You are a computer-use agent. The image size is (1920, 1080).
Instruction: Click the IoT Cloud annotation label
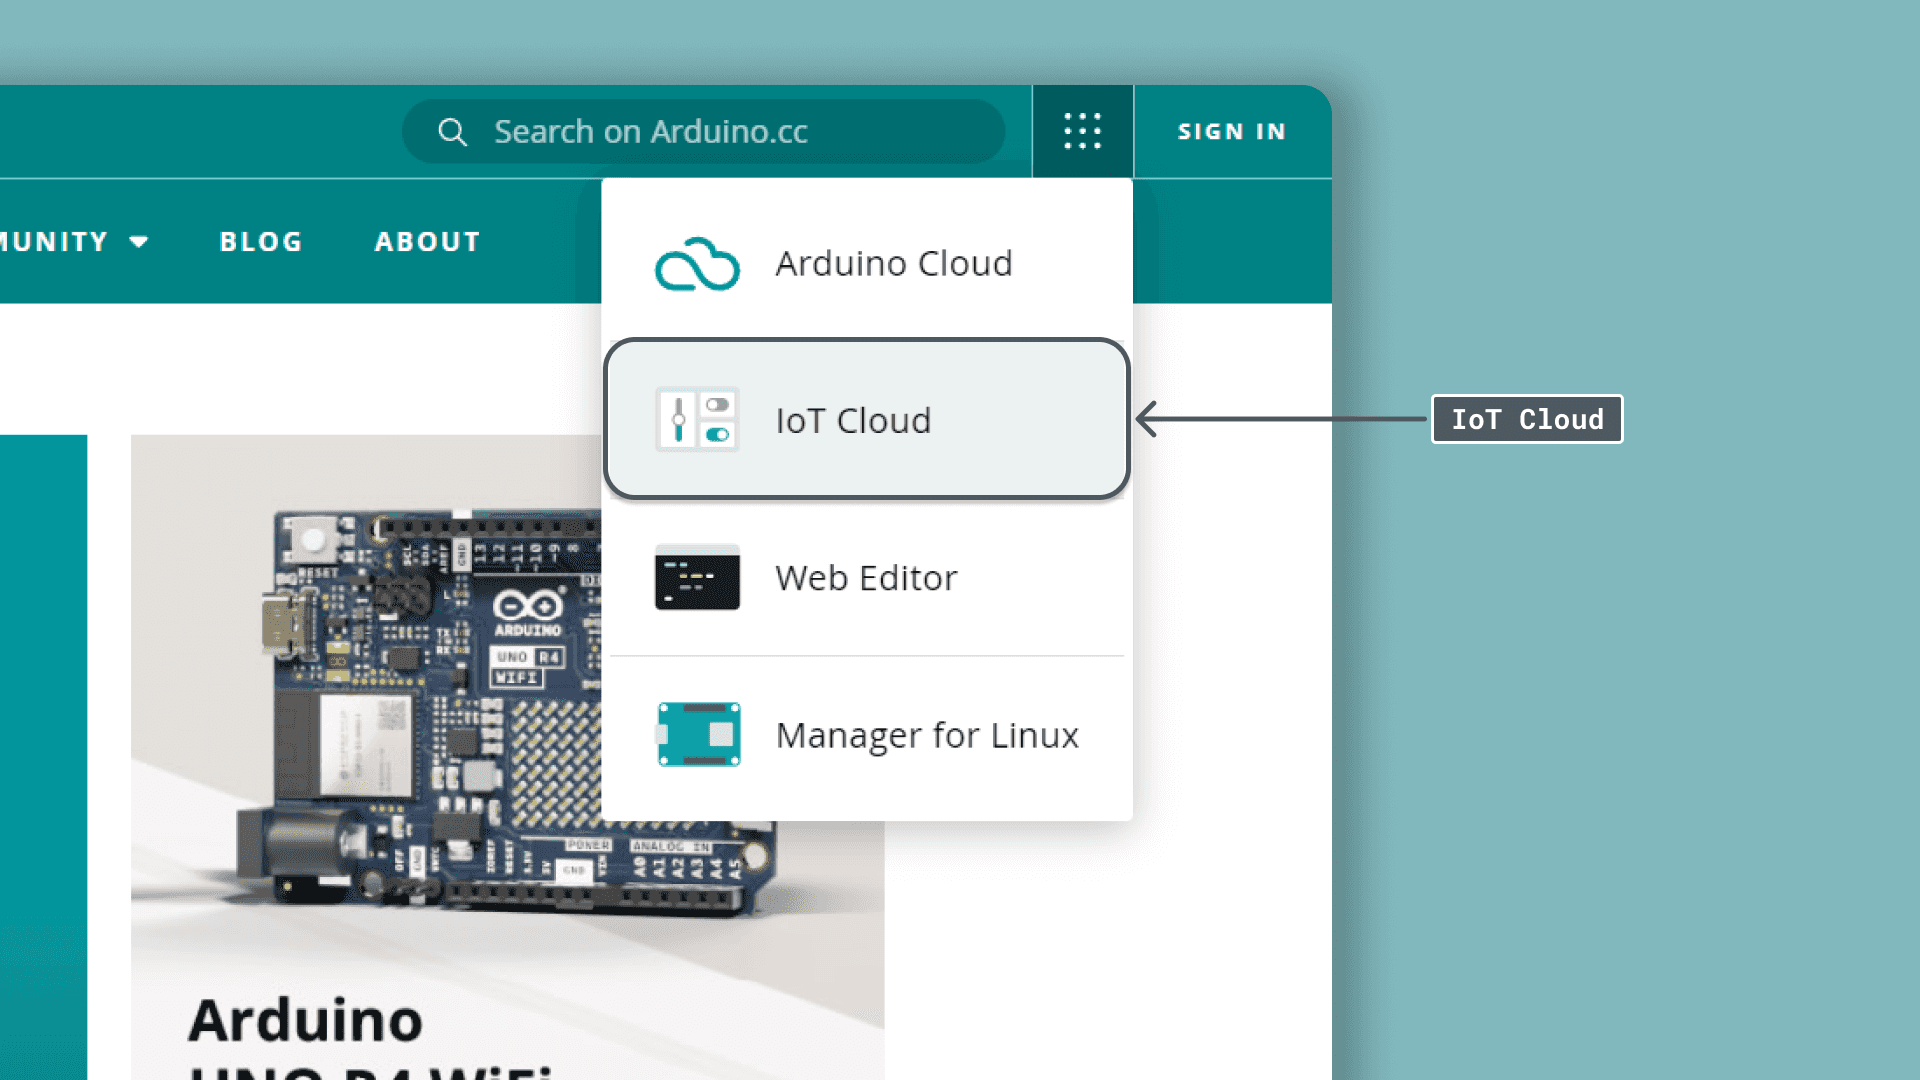1527,419
